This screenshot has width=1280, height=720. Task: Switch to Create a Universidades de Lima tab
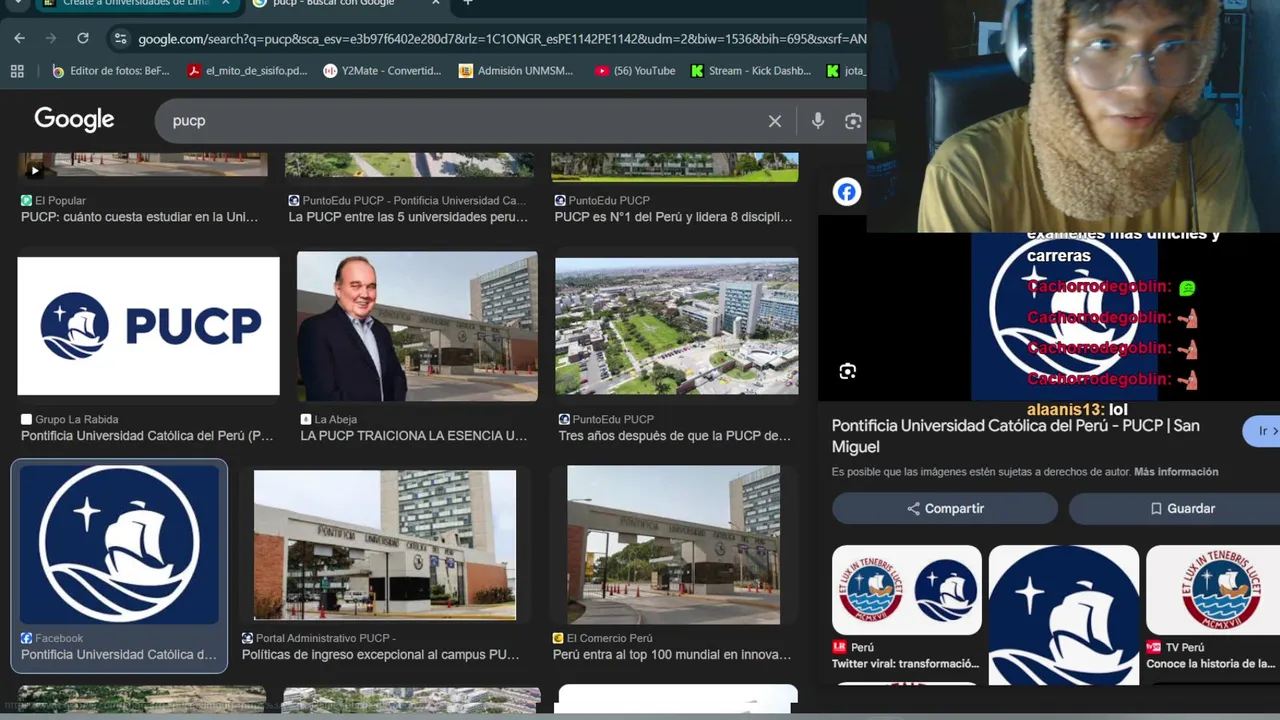point(137,4)
